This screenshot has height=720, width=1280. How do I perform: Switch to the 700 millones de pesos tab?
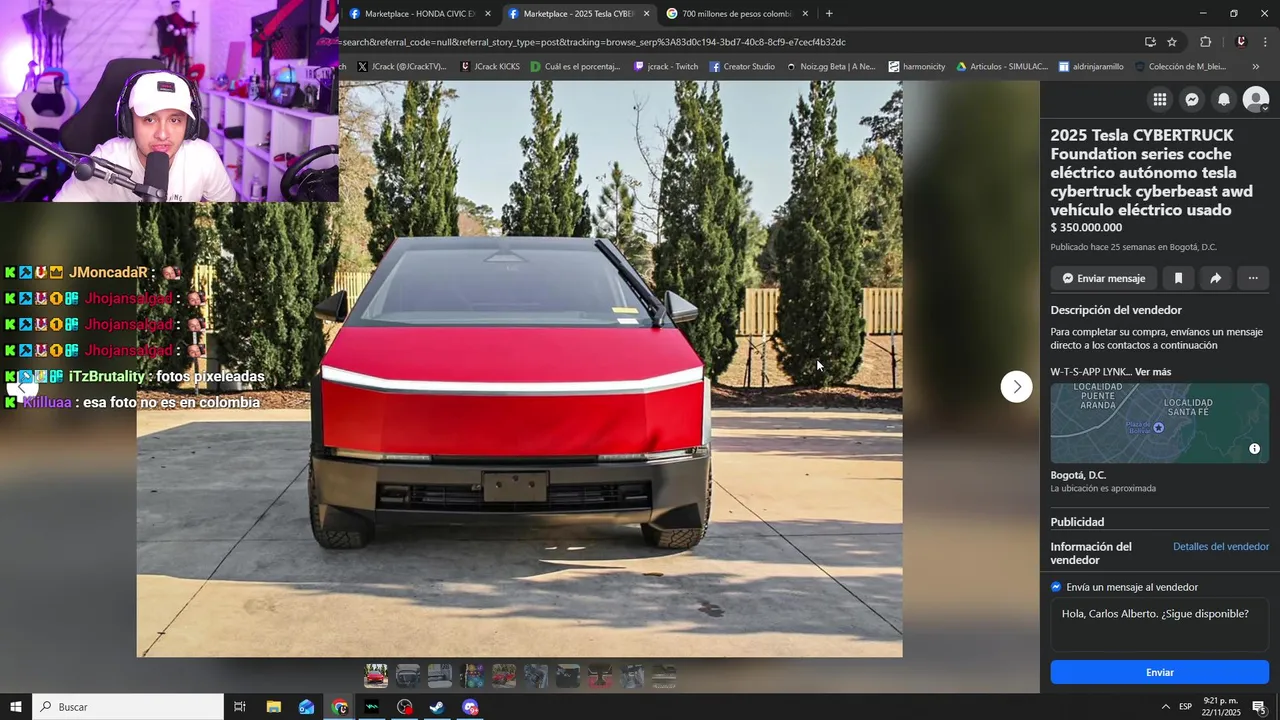736,14
